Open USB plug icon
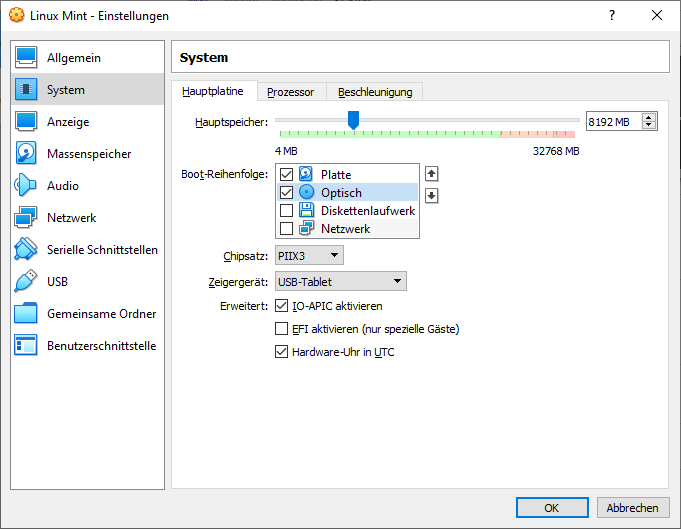 click(x=26, y=281)
